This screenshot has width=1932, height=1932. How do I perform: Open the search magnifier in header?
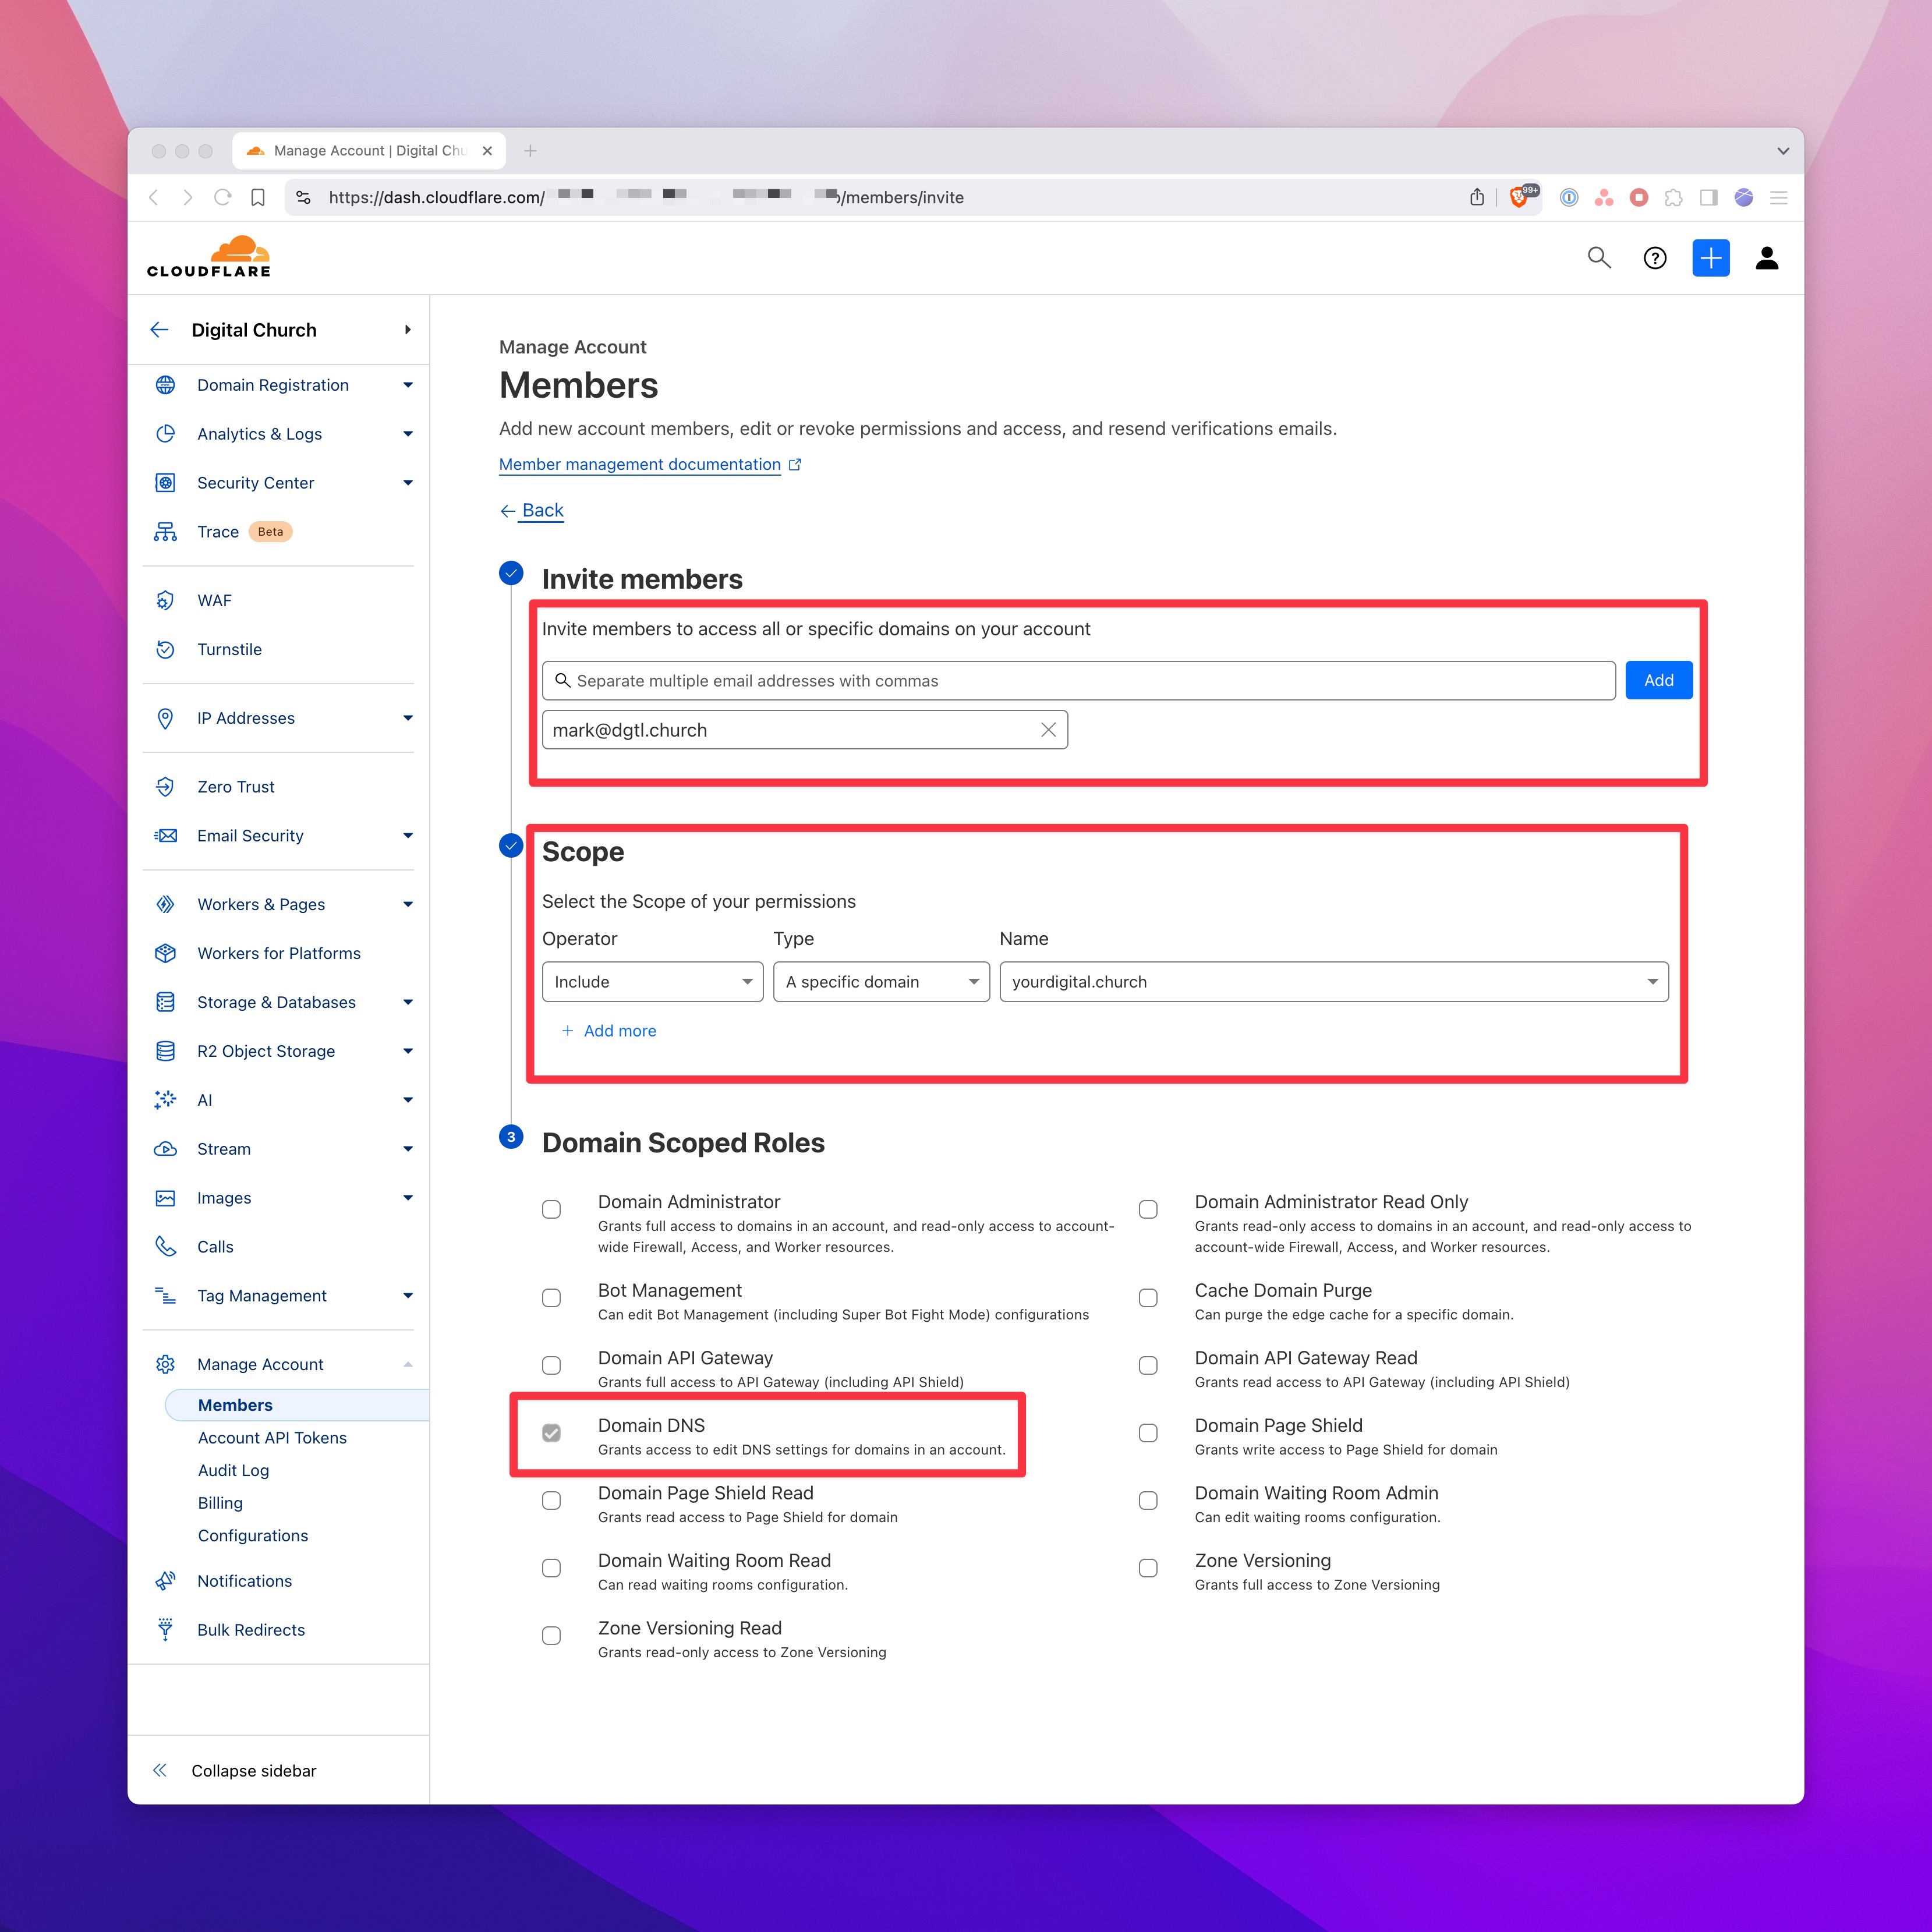click(x=1599, y=258)
